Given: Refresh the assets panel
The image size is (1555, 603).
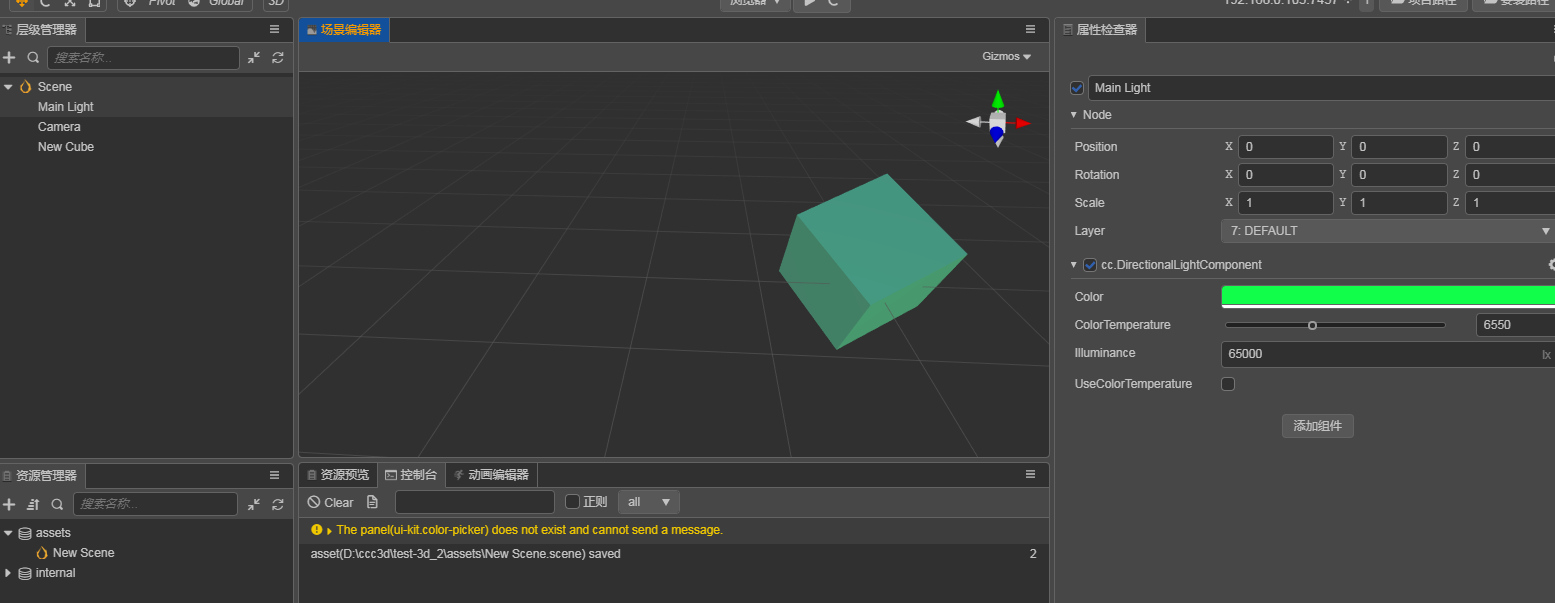Looking at the screenshot, I should pos(278,505).
